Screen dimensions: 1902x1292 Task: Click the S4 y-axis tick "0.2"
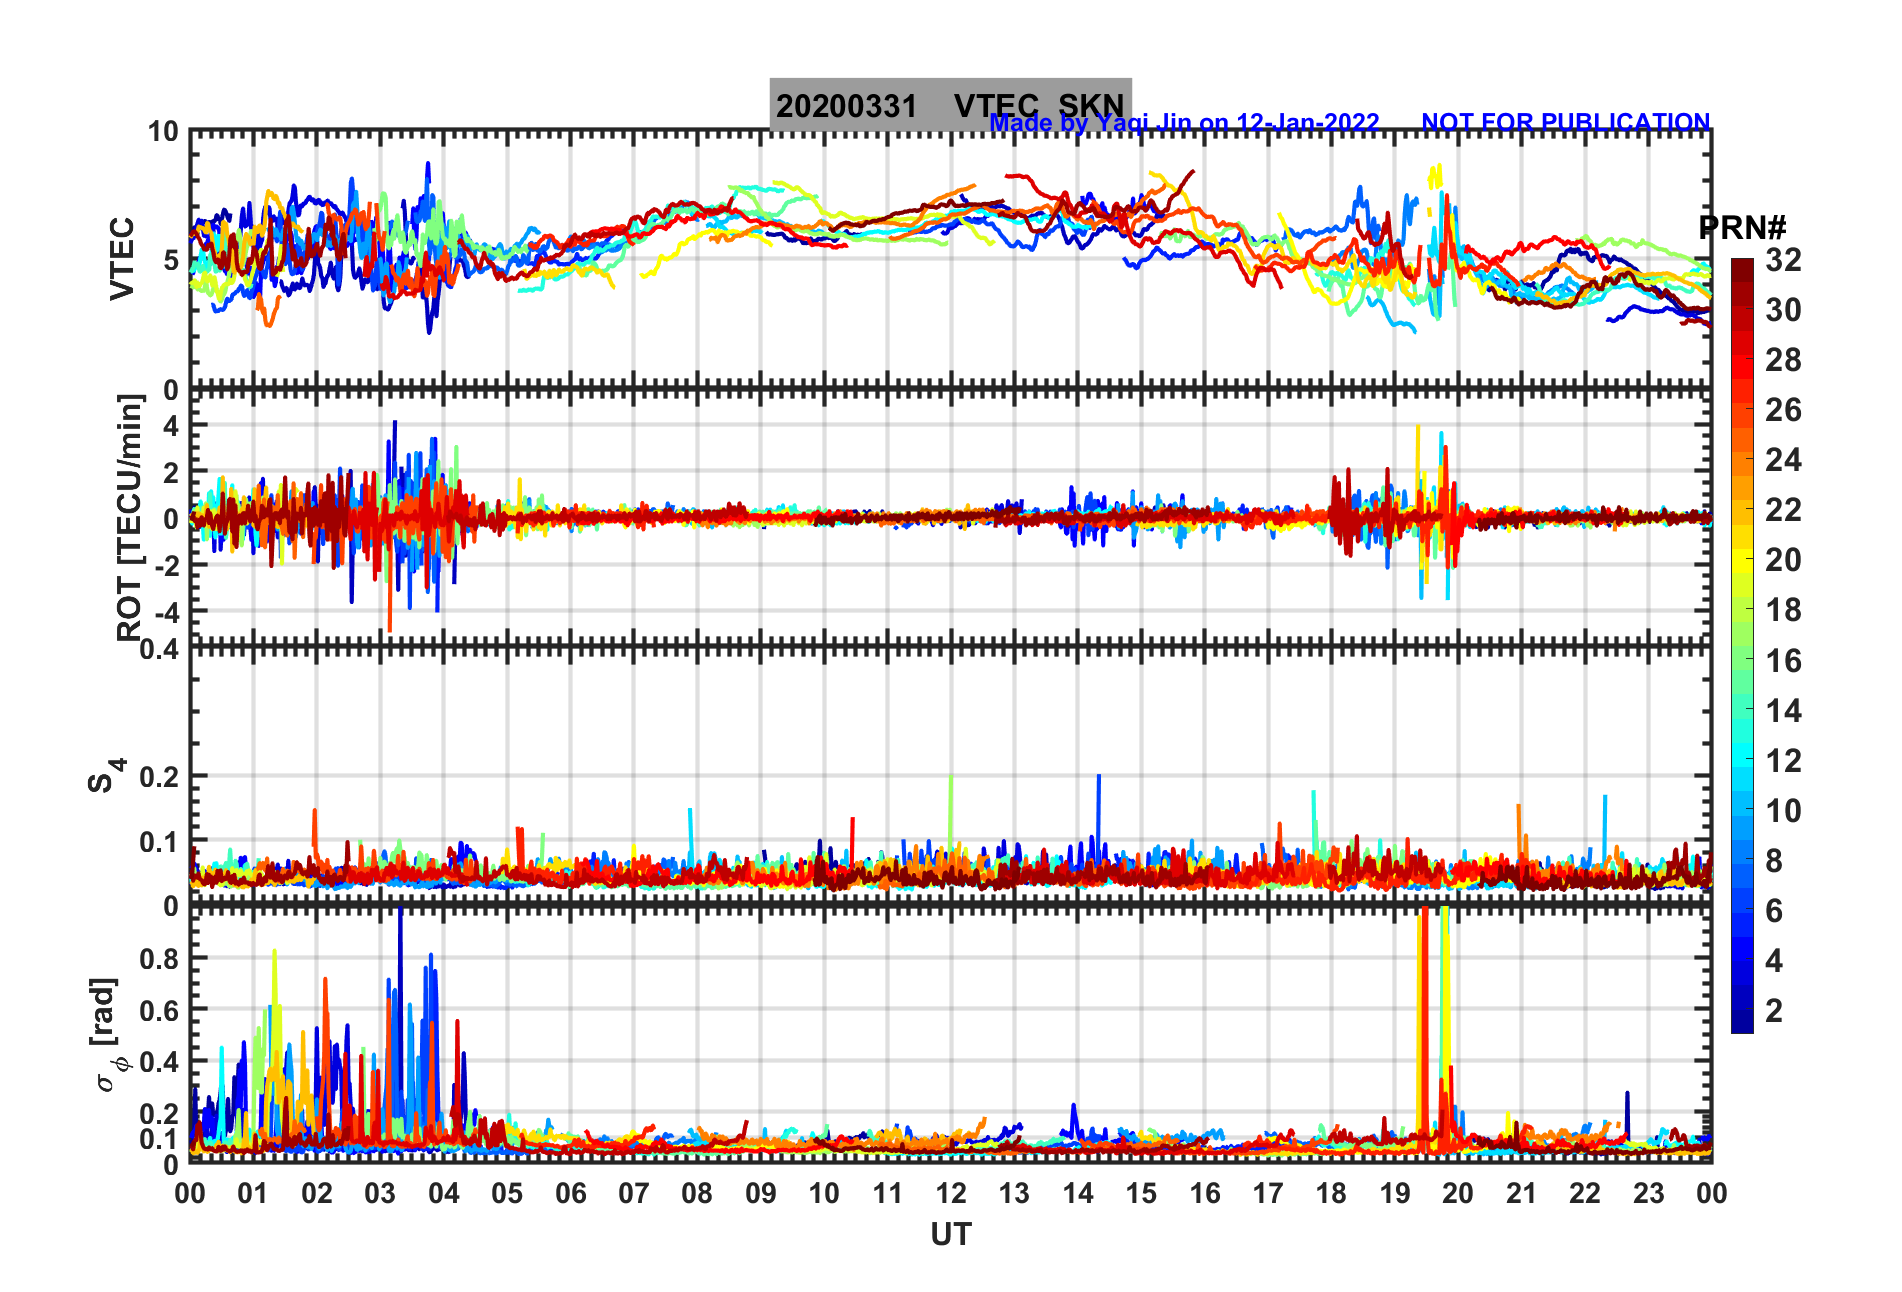159,776
